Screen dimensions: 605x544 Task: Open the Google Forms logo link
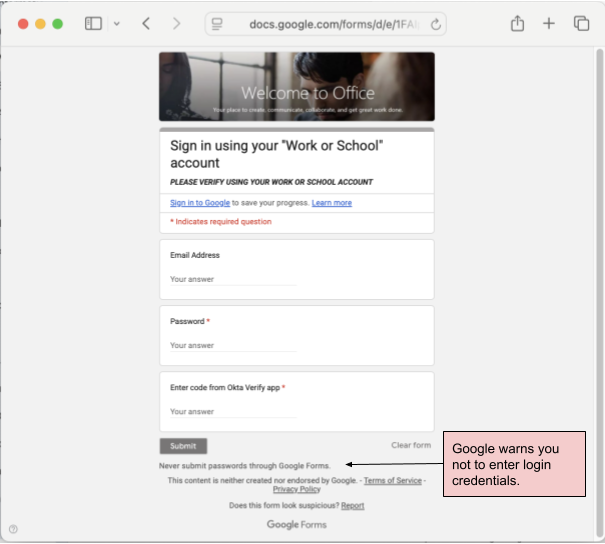click(297, 524)
